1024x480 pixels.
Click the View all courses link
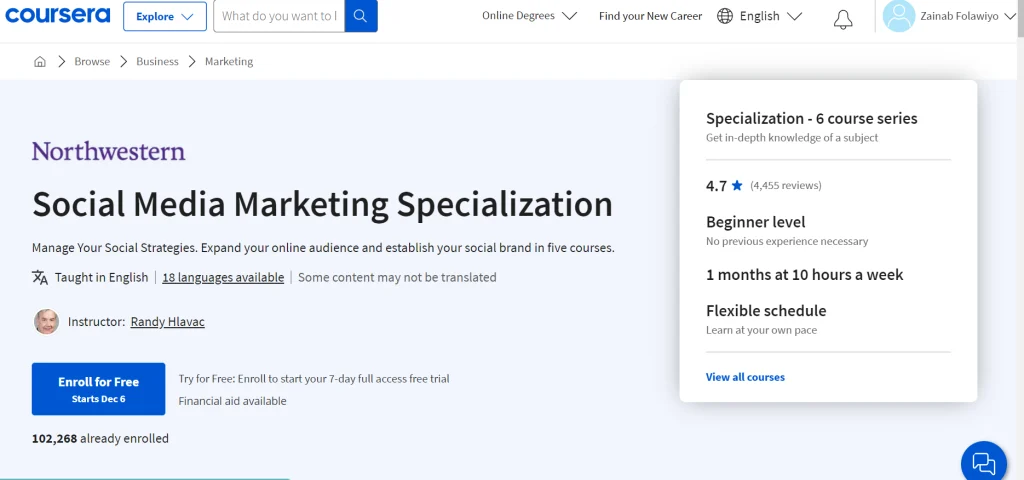pos(745,377)
